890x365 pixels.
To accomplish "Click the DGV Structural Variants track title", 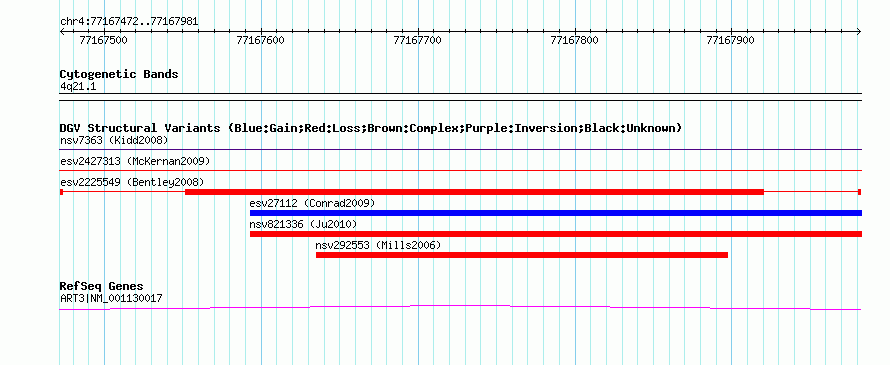I will [x=371, y=128].
